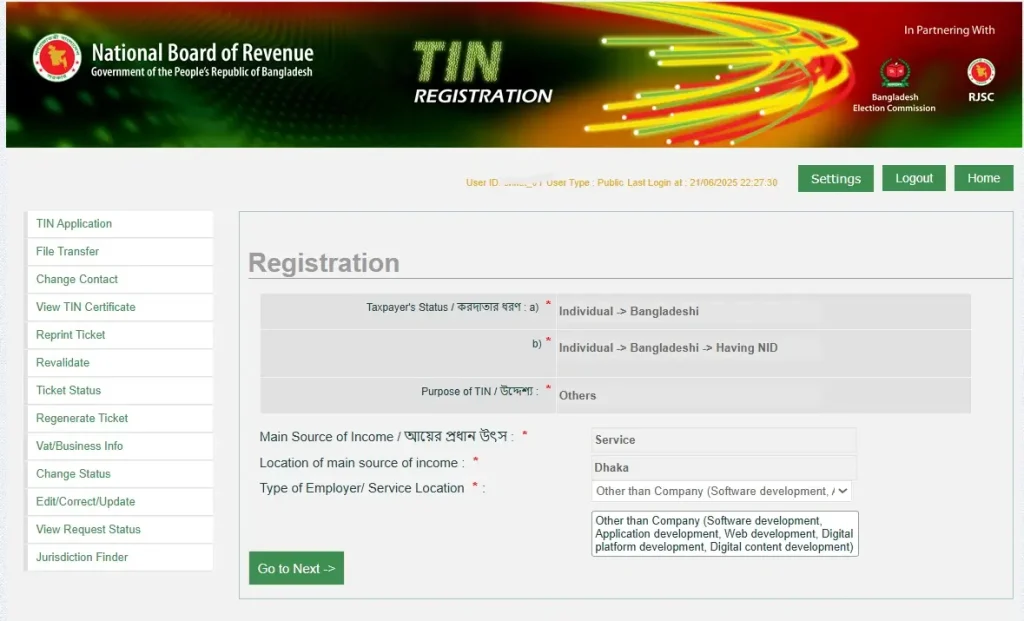
Task: Open the Settings page
Action: [x=835, y=179]
